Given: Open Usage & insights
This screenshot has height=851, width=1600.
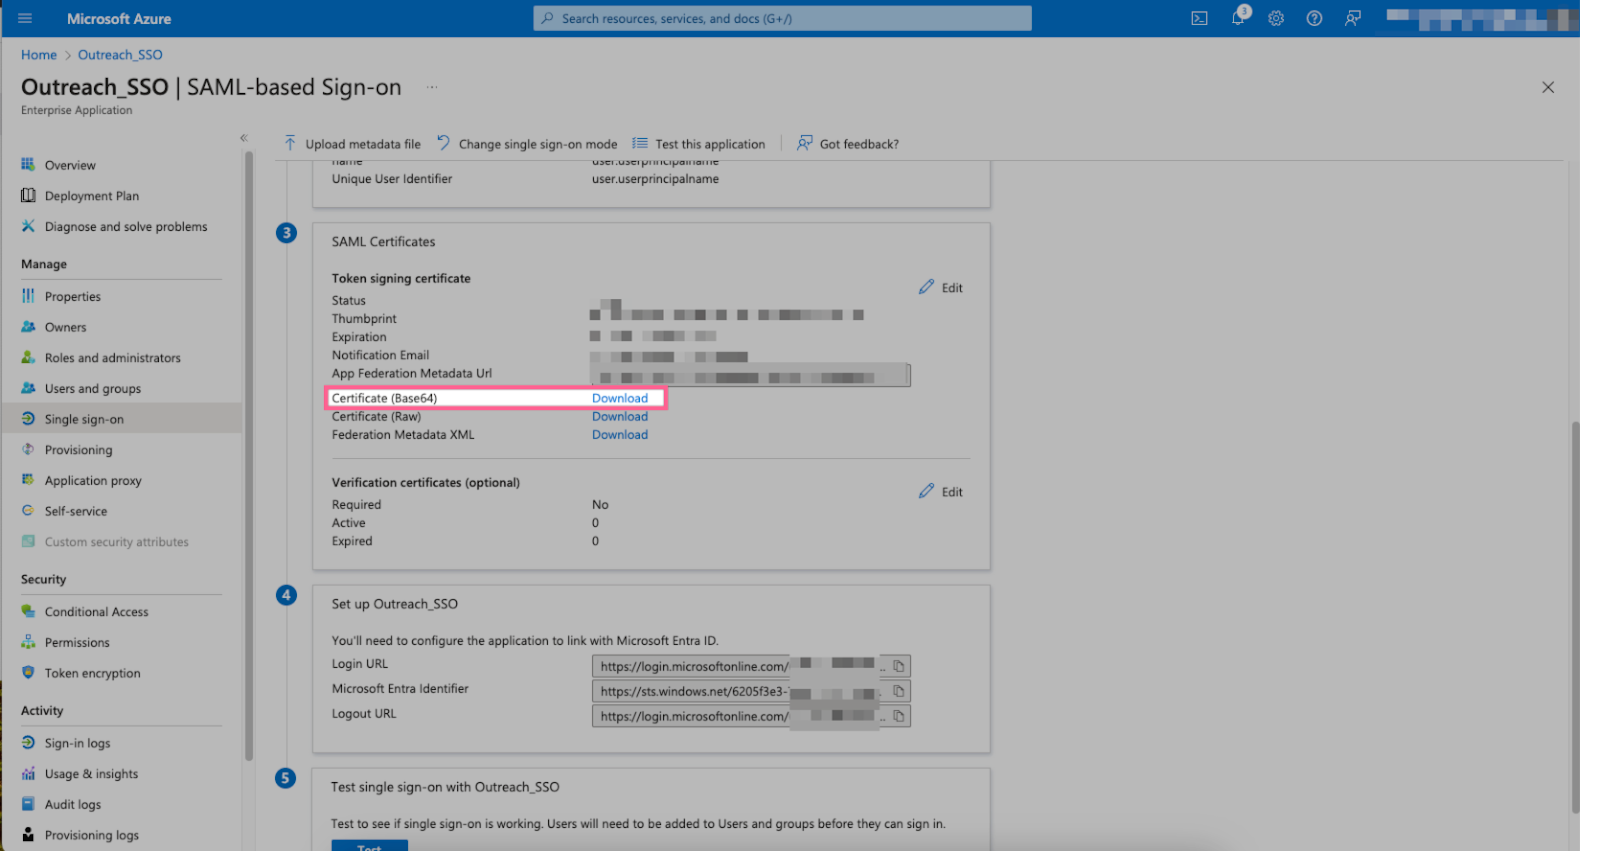Looking at the screenshot, I should point(92,774).
